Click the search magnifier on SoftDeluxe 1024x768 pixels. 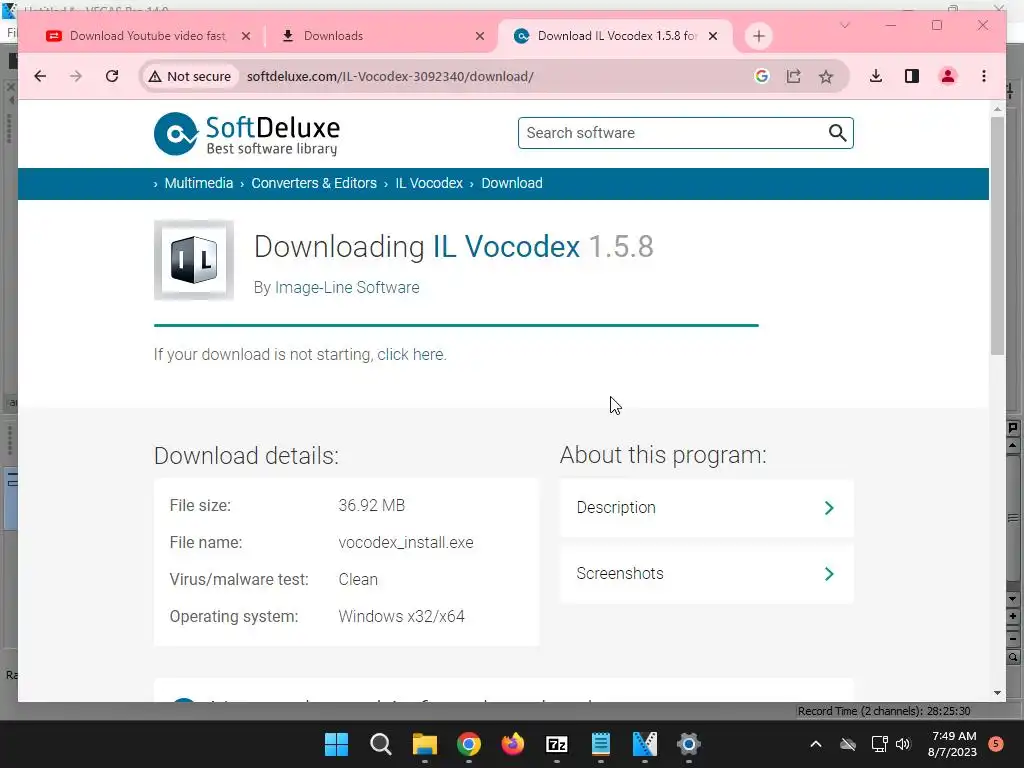click(x=837, y=133)
